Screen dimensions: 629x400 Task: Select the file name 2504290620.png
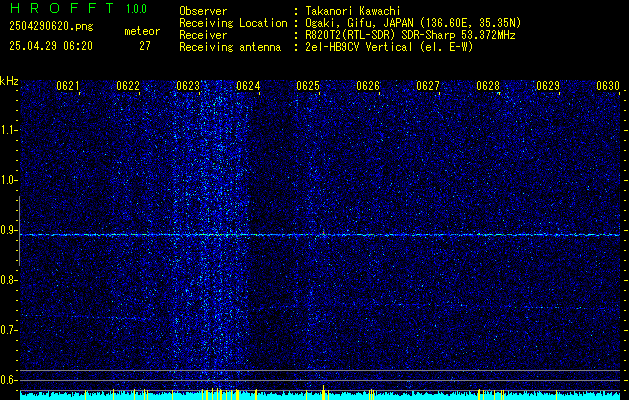51,27
